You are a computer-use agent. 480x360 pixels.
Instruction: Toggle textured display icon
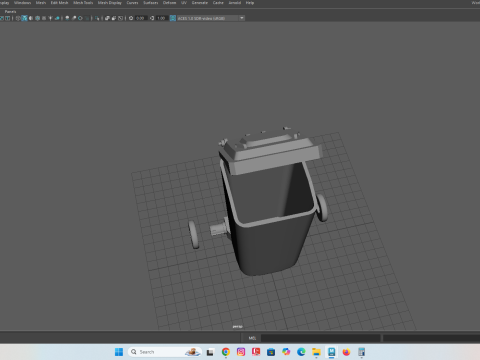[x=44, y=18]
